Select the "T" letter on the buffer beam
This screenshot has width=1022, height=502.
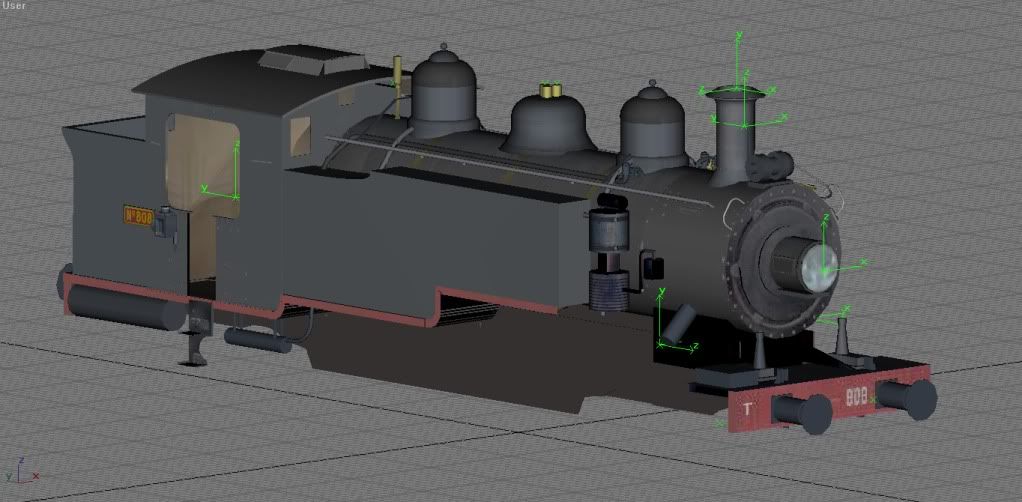click(748, 409)
